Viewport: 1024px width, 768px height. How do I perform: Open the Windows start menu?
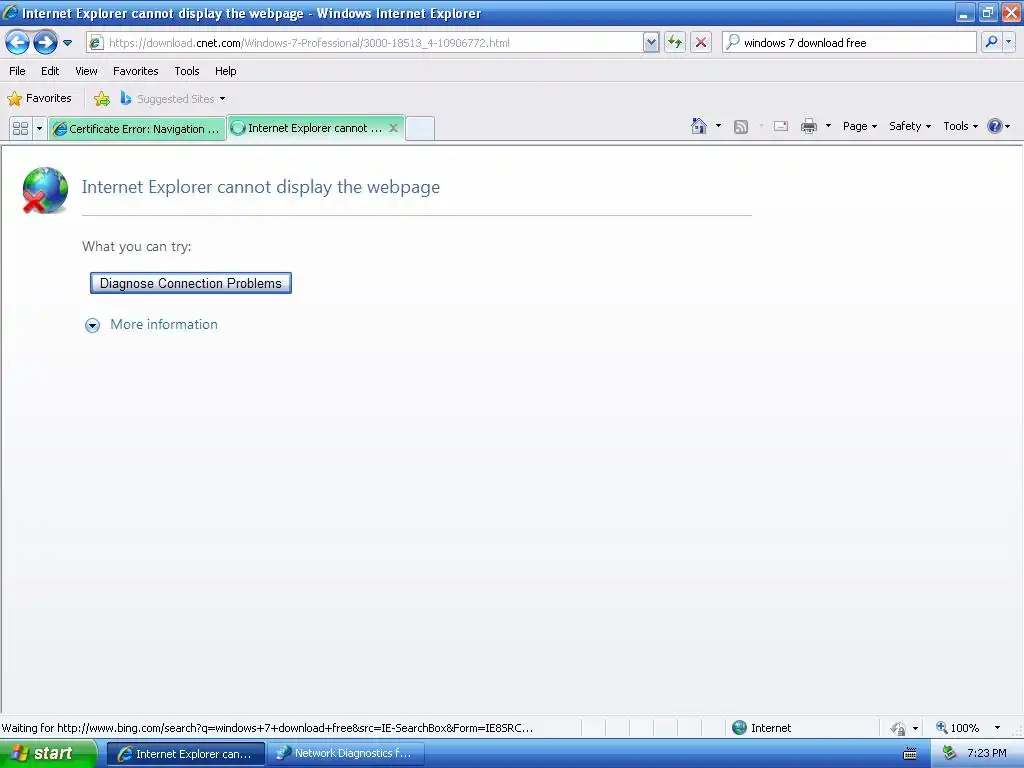[x=49, y=754]
